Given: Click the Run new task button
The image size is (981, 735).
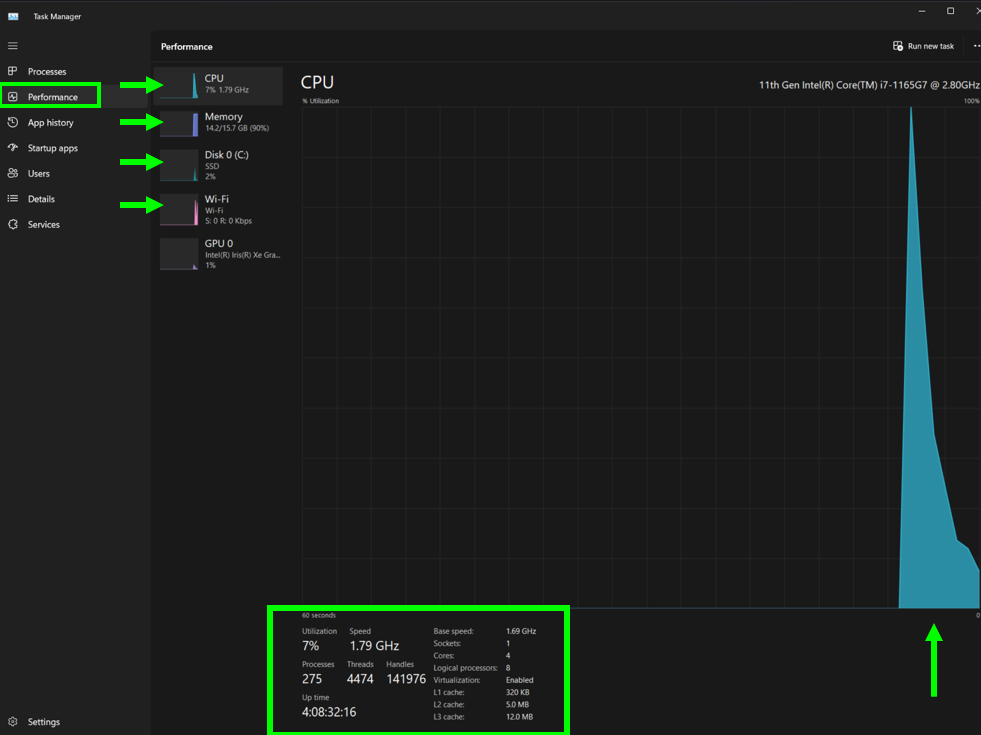Looking at the screenshot, I should (x=923, y=46).
